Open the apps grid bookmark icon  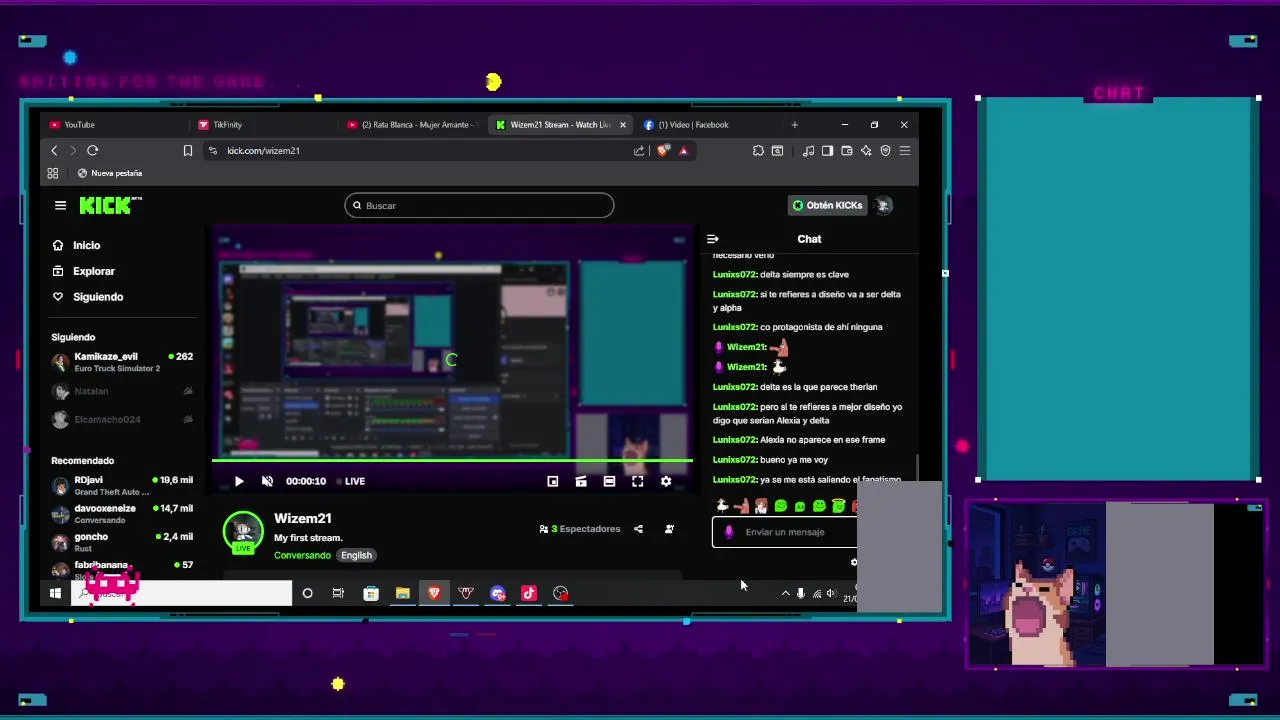53,173
